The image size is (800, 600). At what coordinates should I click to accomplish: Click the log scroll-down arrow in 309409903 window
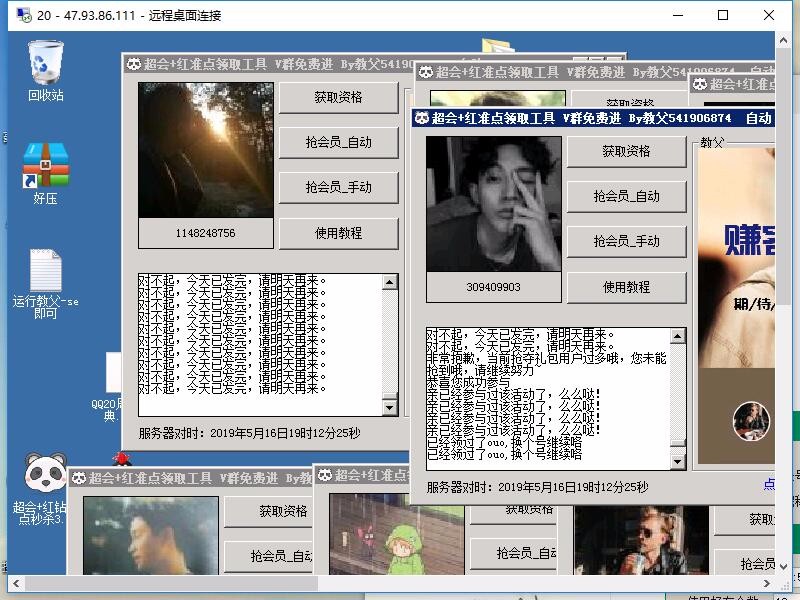[x=678, y=462]
